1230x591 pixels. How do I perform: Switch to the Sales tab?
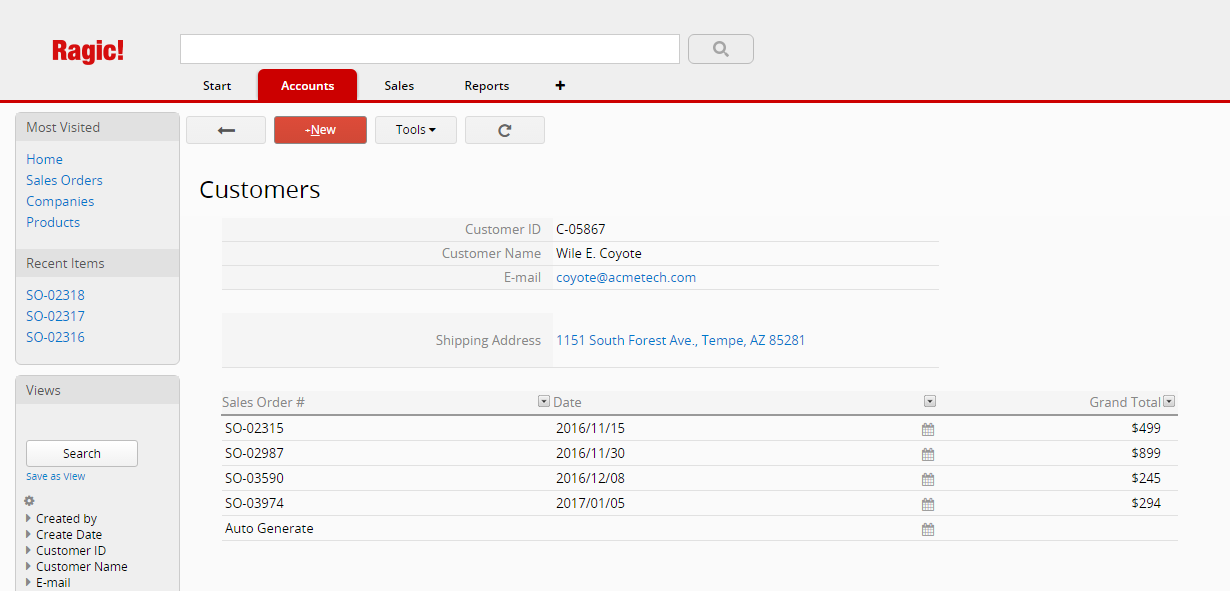coord(399,85)
